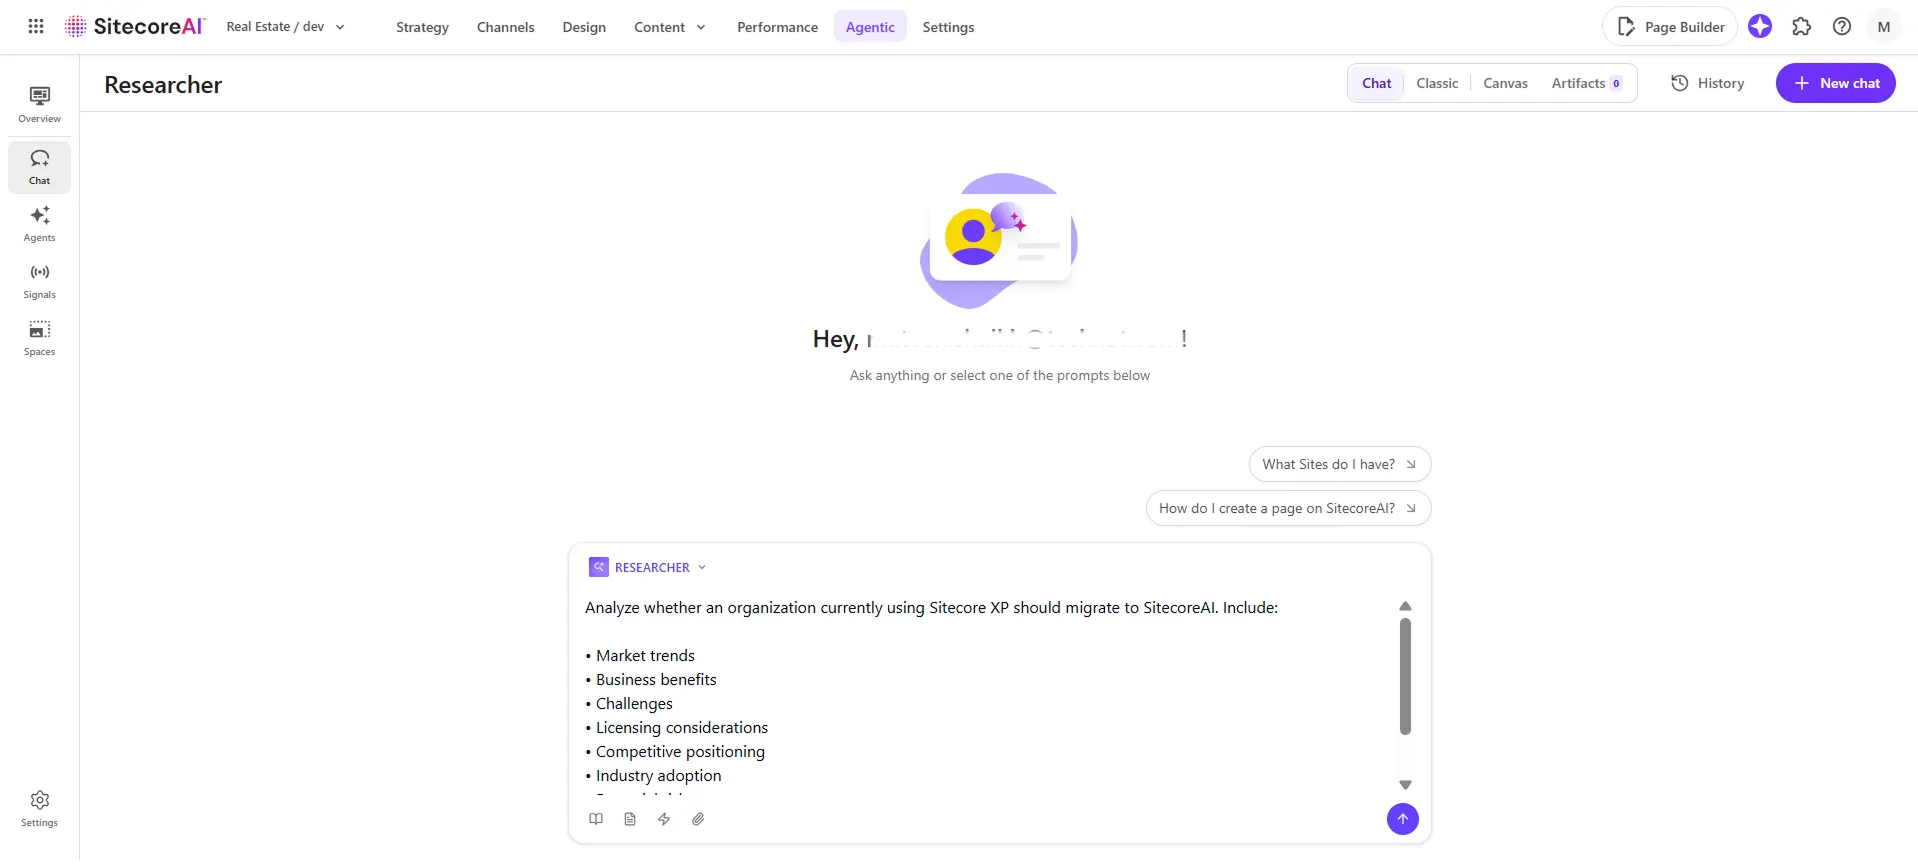
Task: Open the extensions puzzle icon
Action: (1801, 27)
